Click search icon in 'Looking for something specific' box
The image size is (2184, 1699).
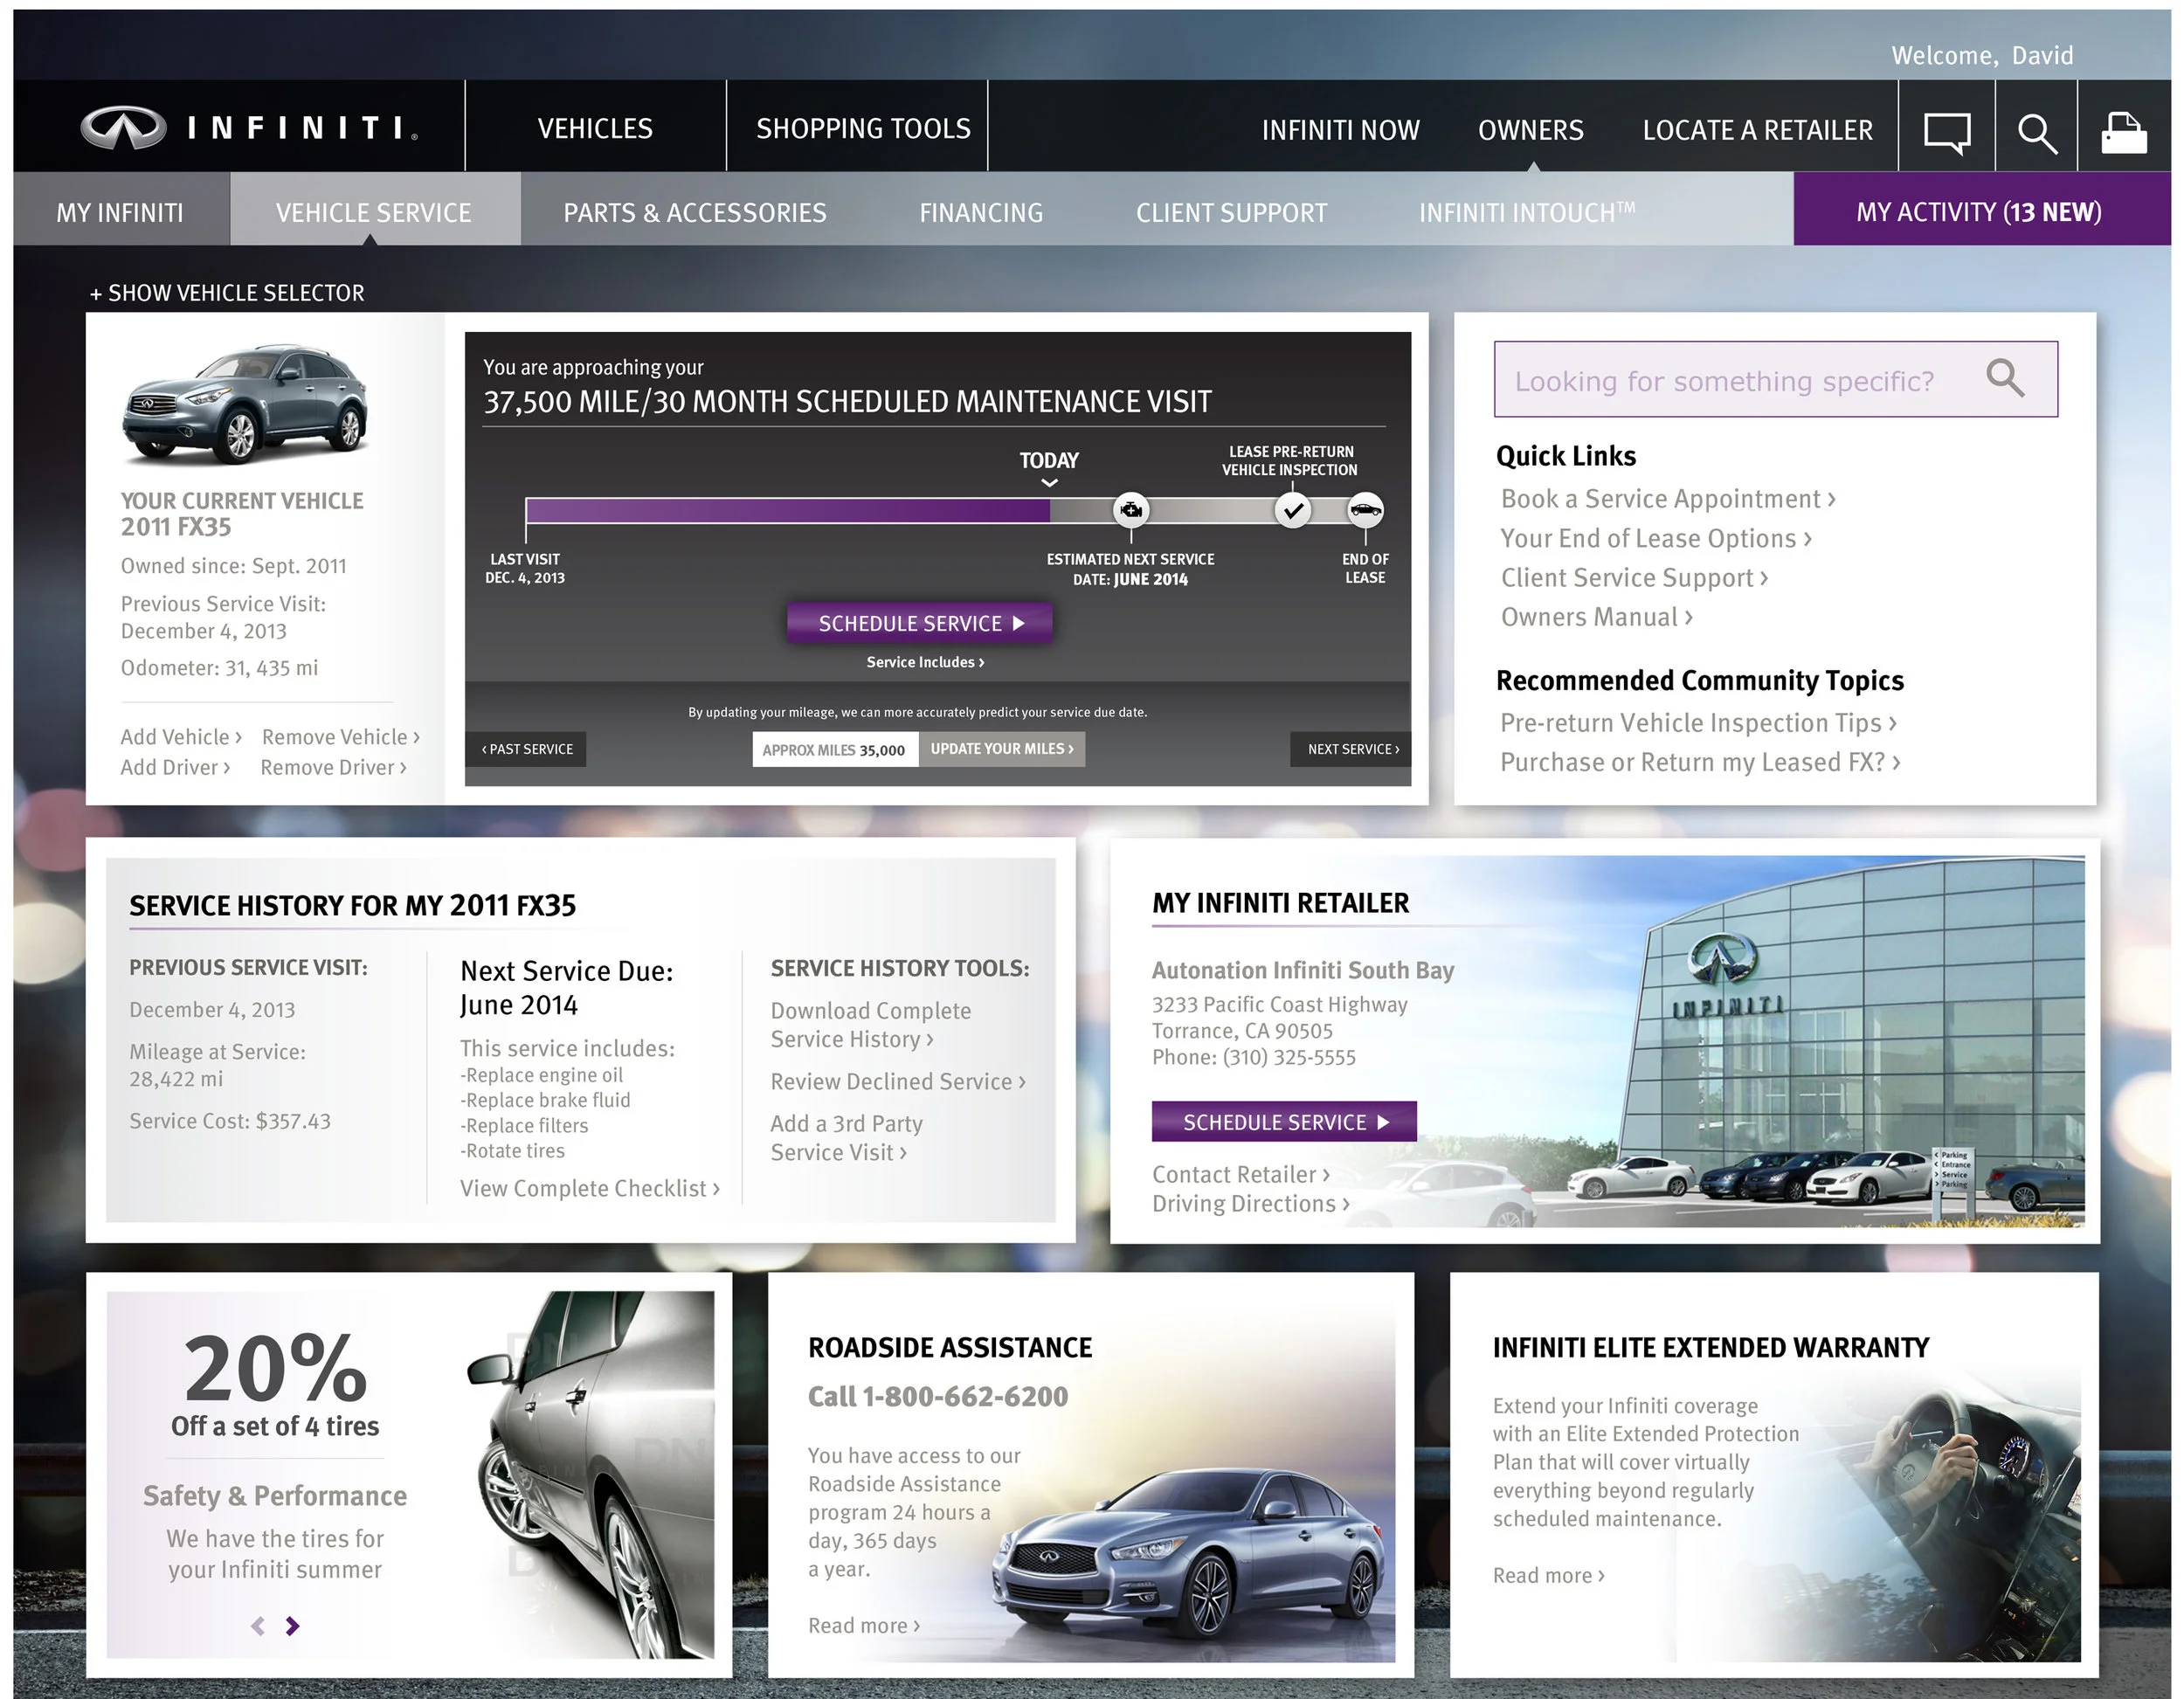2004,379
